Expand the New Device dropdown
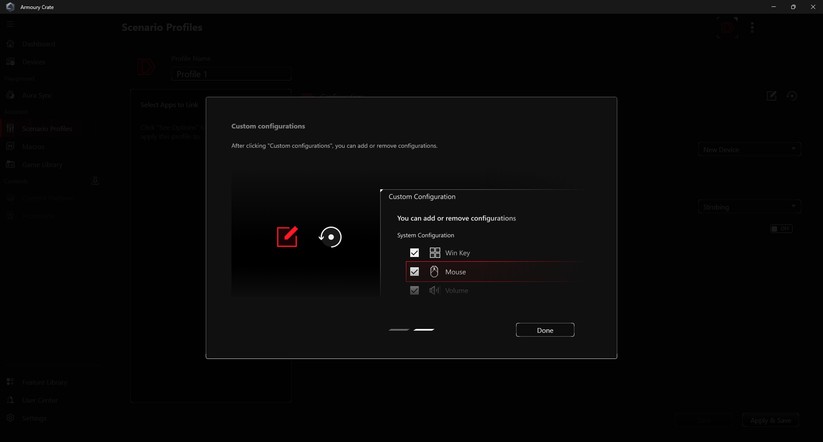 coord(750,150)
